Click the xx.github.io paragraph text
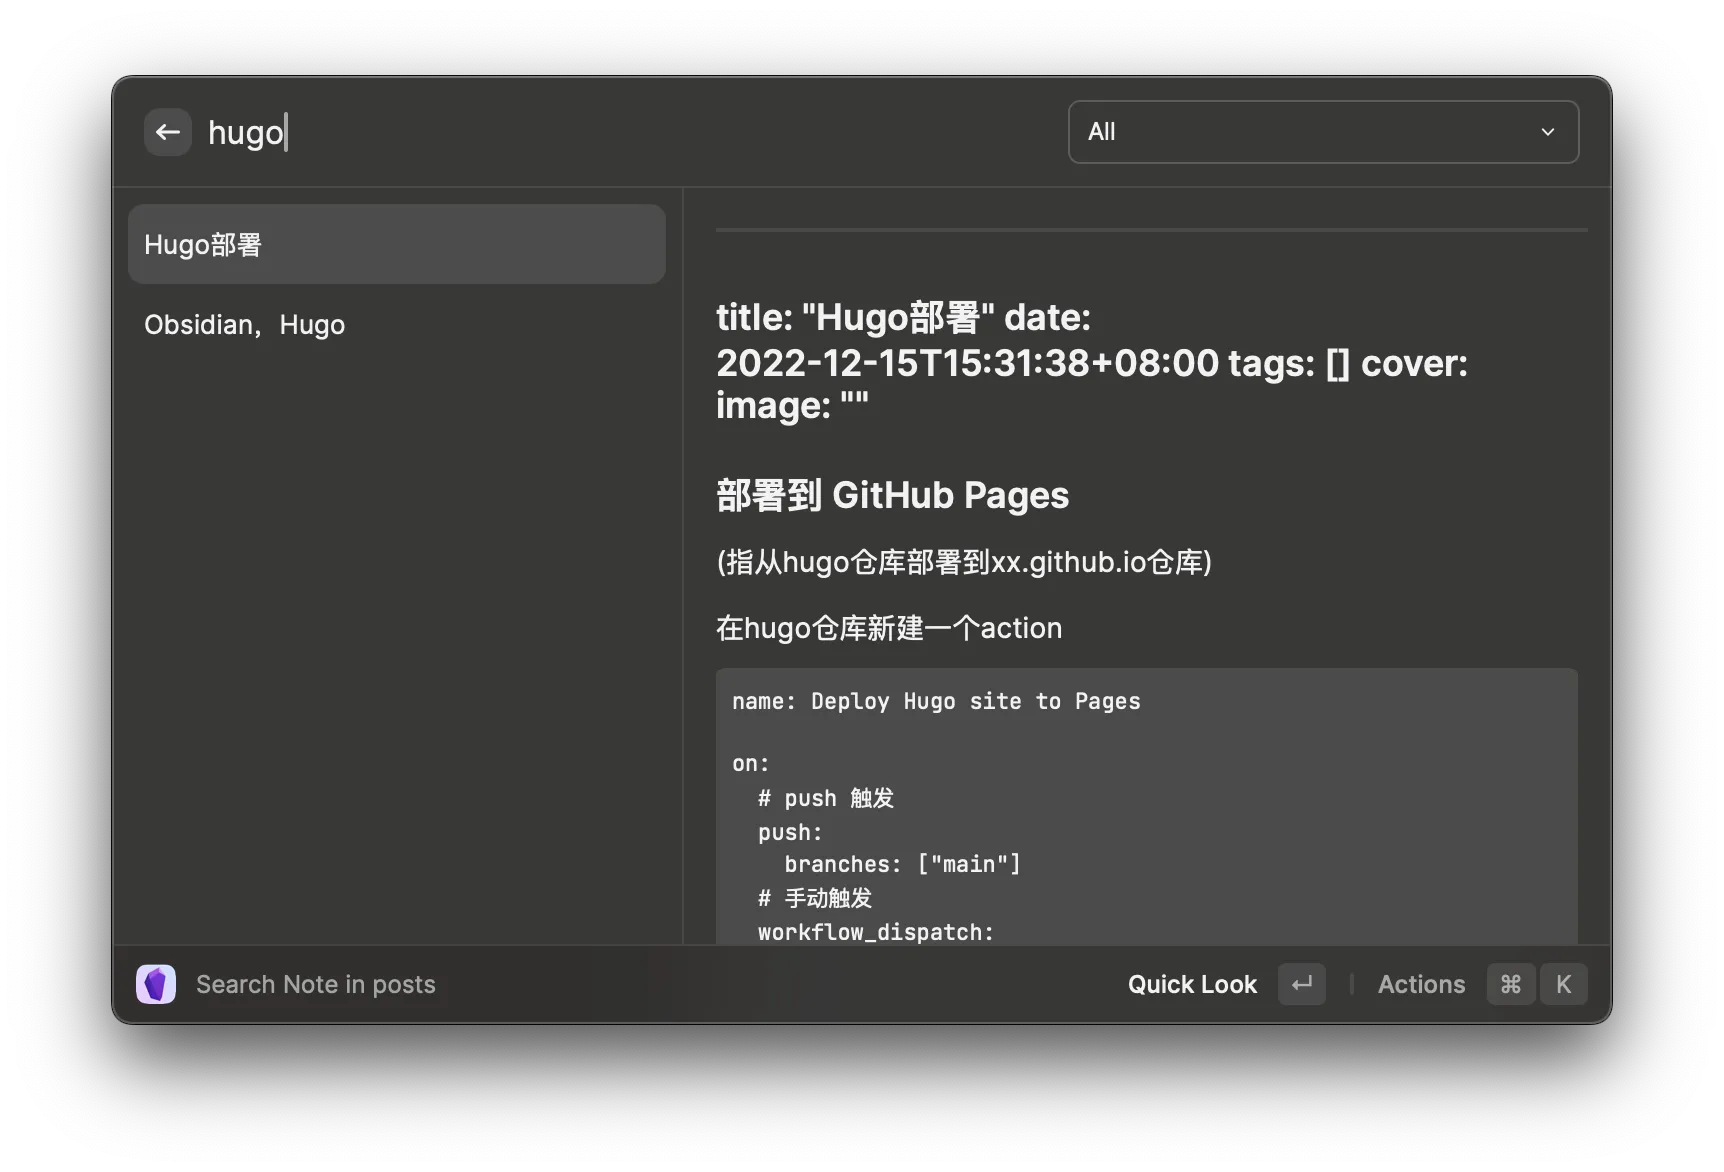 coord(964,562)
